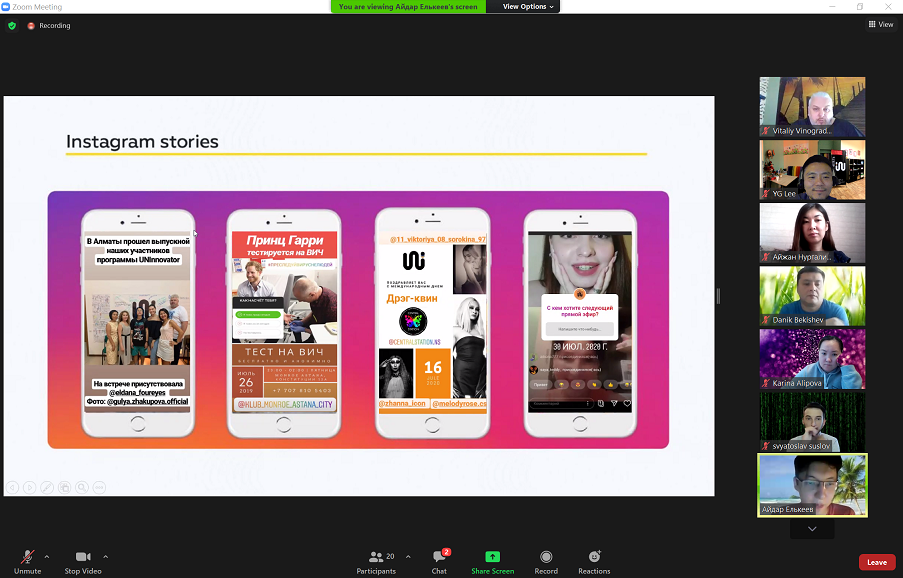Select Айдар Елькеев video thumbnail
This screenshot has width=903, height=578.
point(812,485)
